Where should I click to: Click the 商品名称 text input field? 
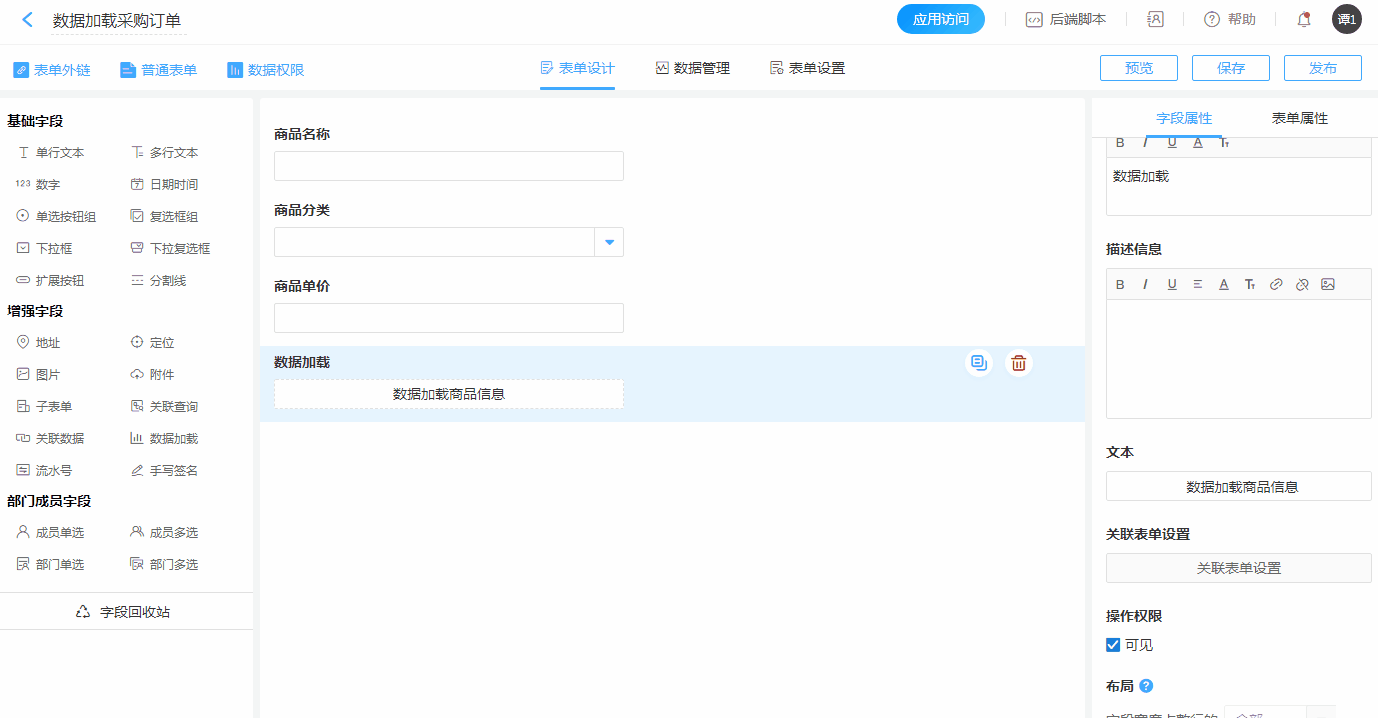click(448, 166)
